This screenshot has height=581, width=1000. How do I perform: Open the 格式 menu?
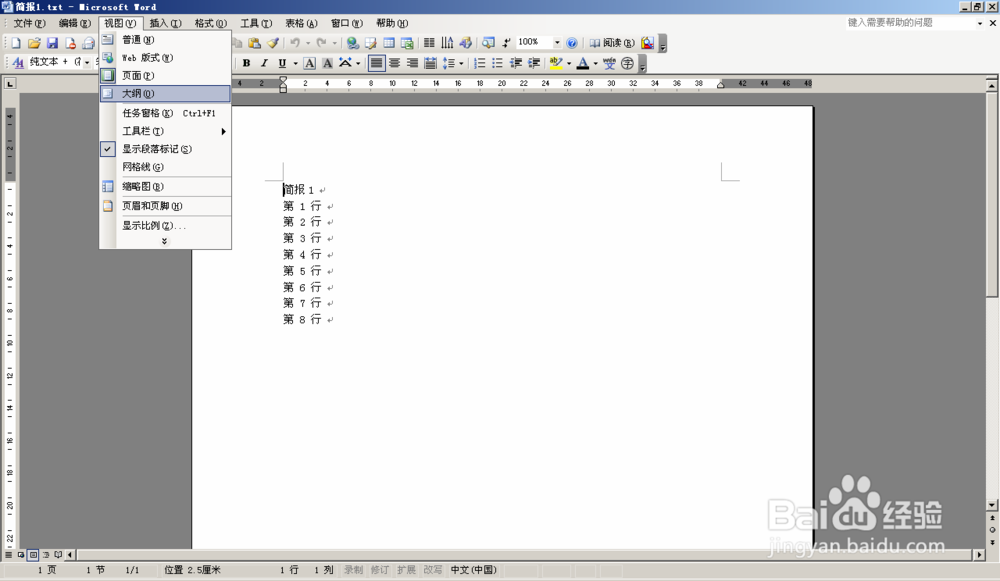[210, 23]
